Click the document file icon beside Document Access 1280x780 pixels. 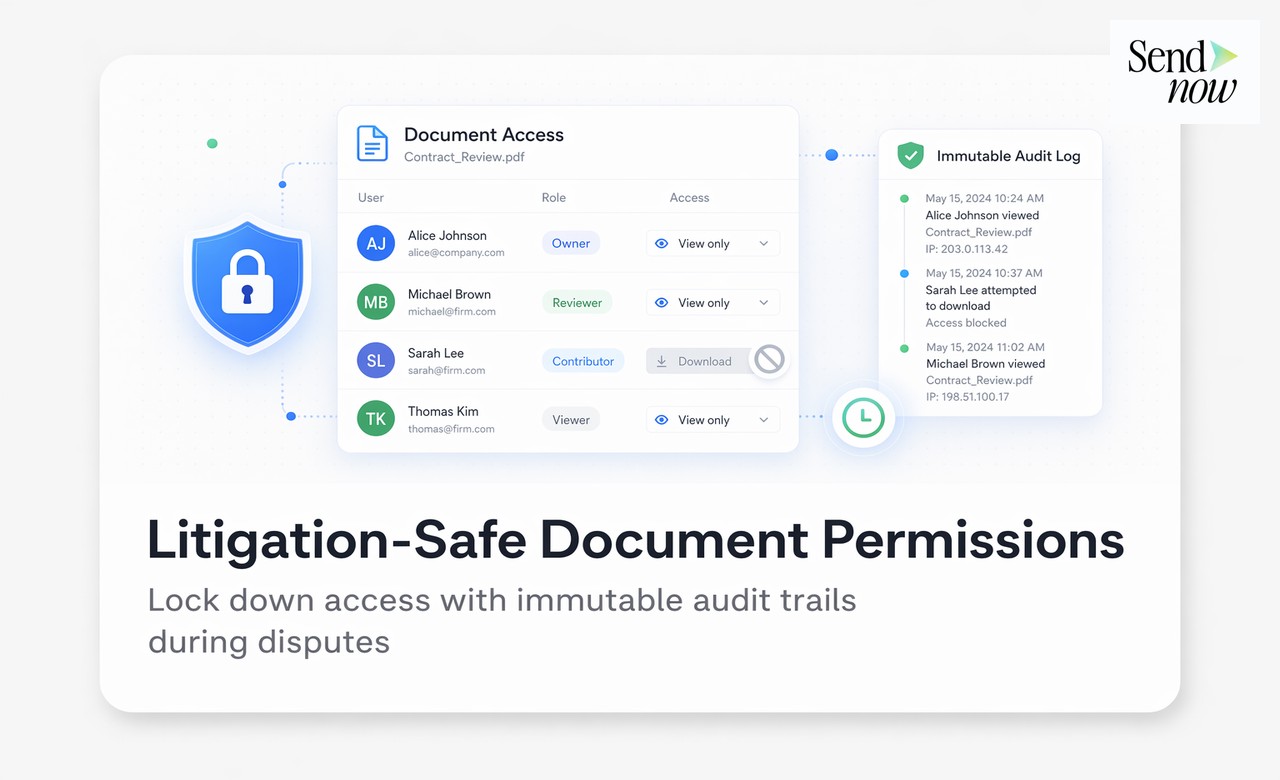pos(372,144)
